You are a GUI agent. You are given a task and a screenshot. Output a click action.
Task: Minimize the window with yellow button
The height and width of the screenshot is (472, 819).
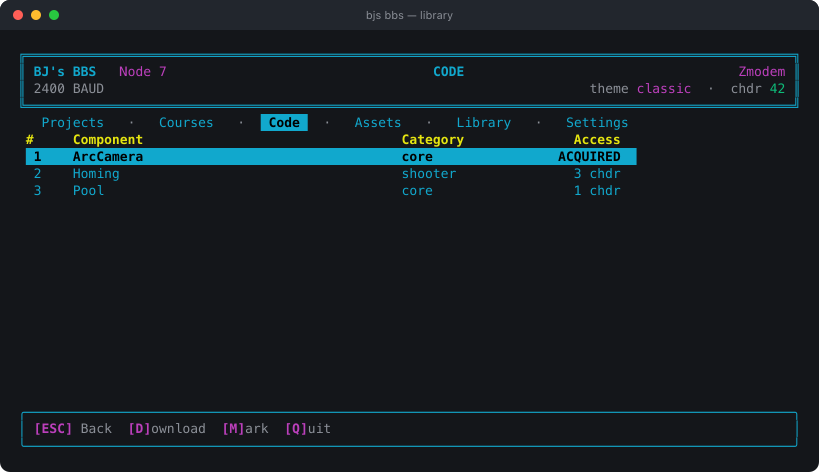pyautogui.click(x=36, y=15)
